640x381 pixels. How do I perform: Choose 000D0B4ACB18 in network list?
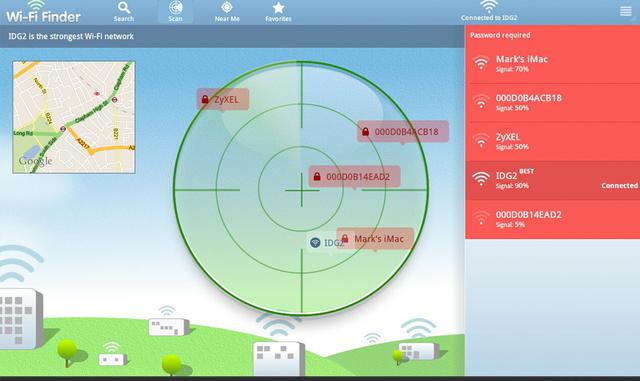pos(553,102)
